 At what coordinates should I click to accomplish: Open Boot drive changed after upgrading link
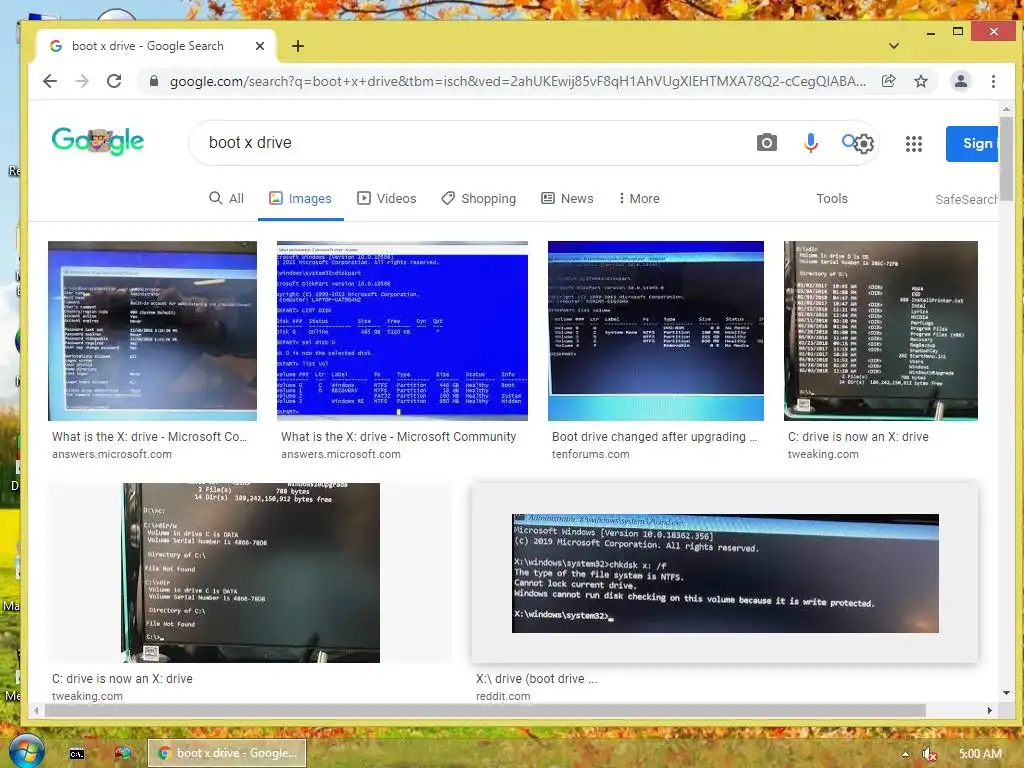(654, 437)
